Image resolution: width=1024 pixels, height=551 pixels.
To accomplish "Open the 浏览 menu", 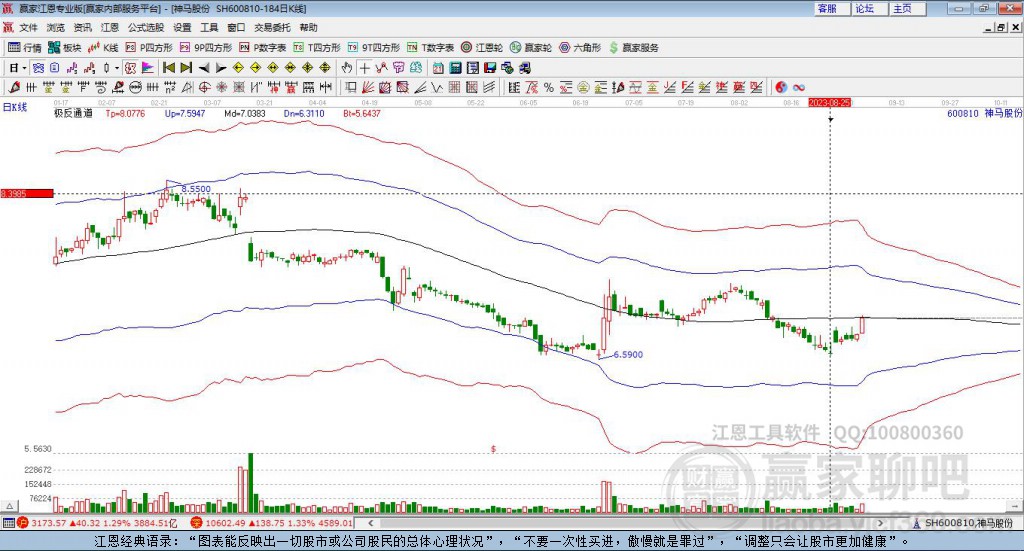I will click(x=56, y=27).
